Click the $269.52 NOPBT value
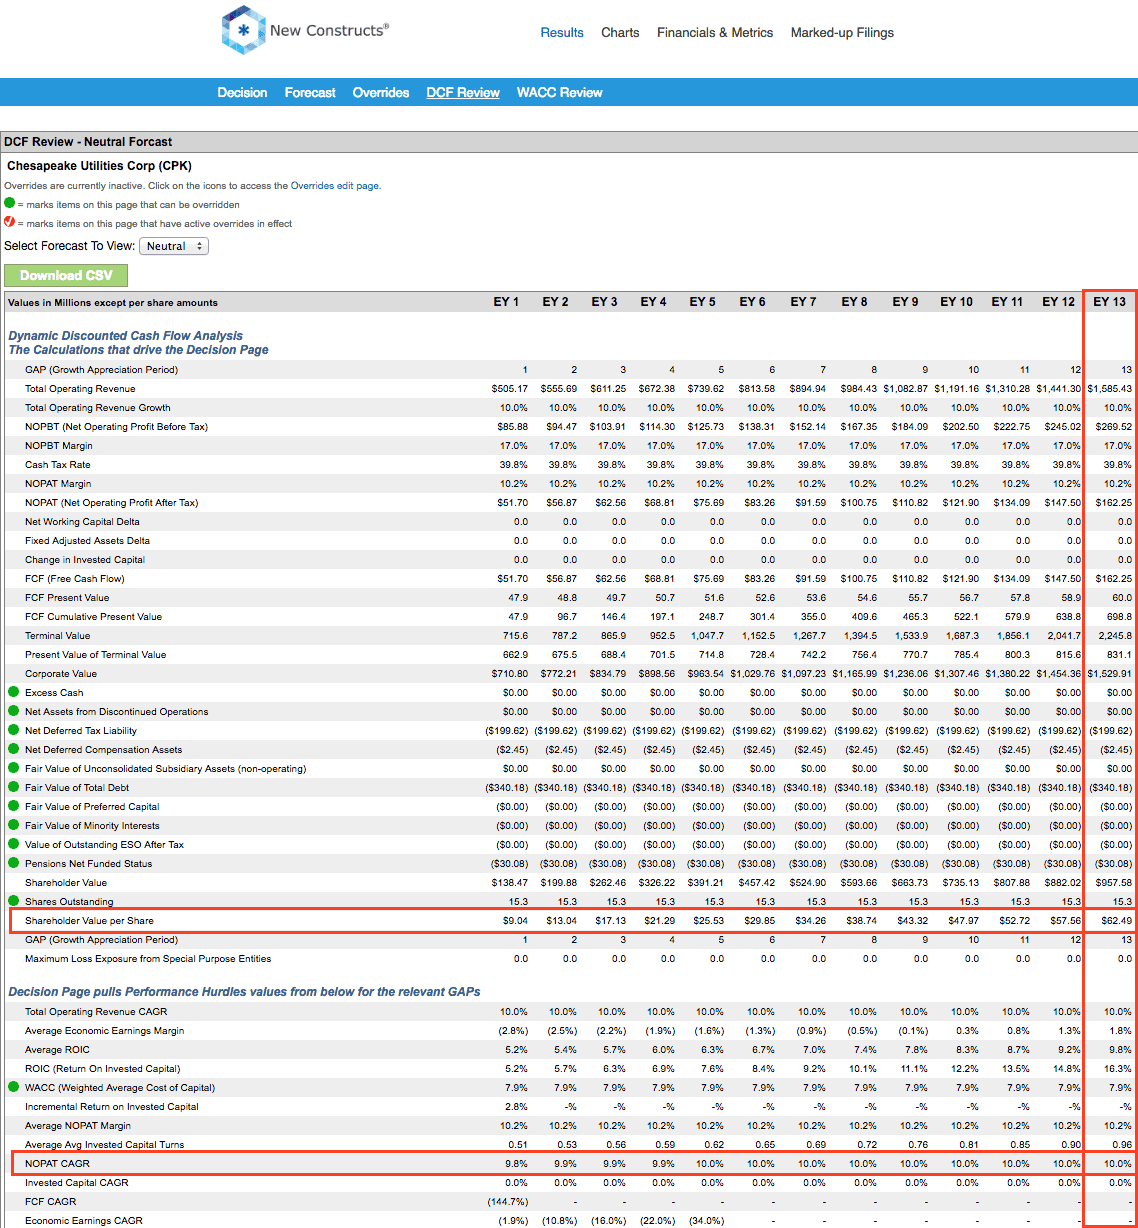This screenshot has width=1138, height=1228. 1113,426
